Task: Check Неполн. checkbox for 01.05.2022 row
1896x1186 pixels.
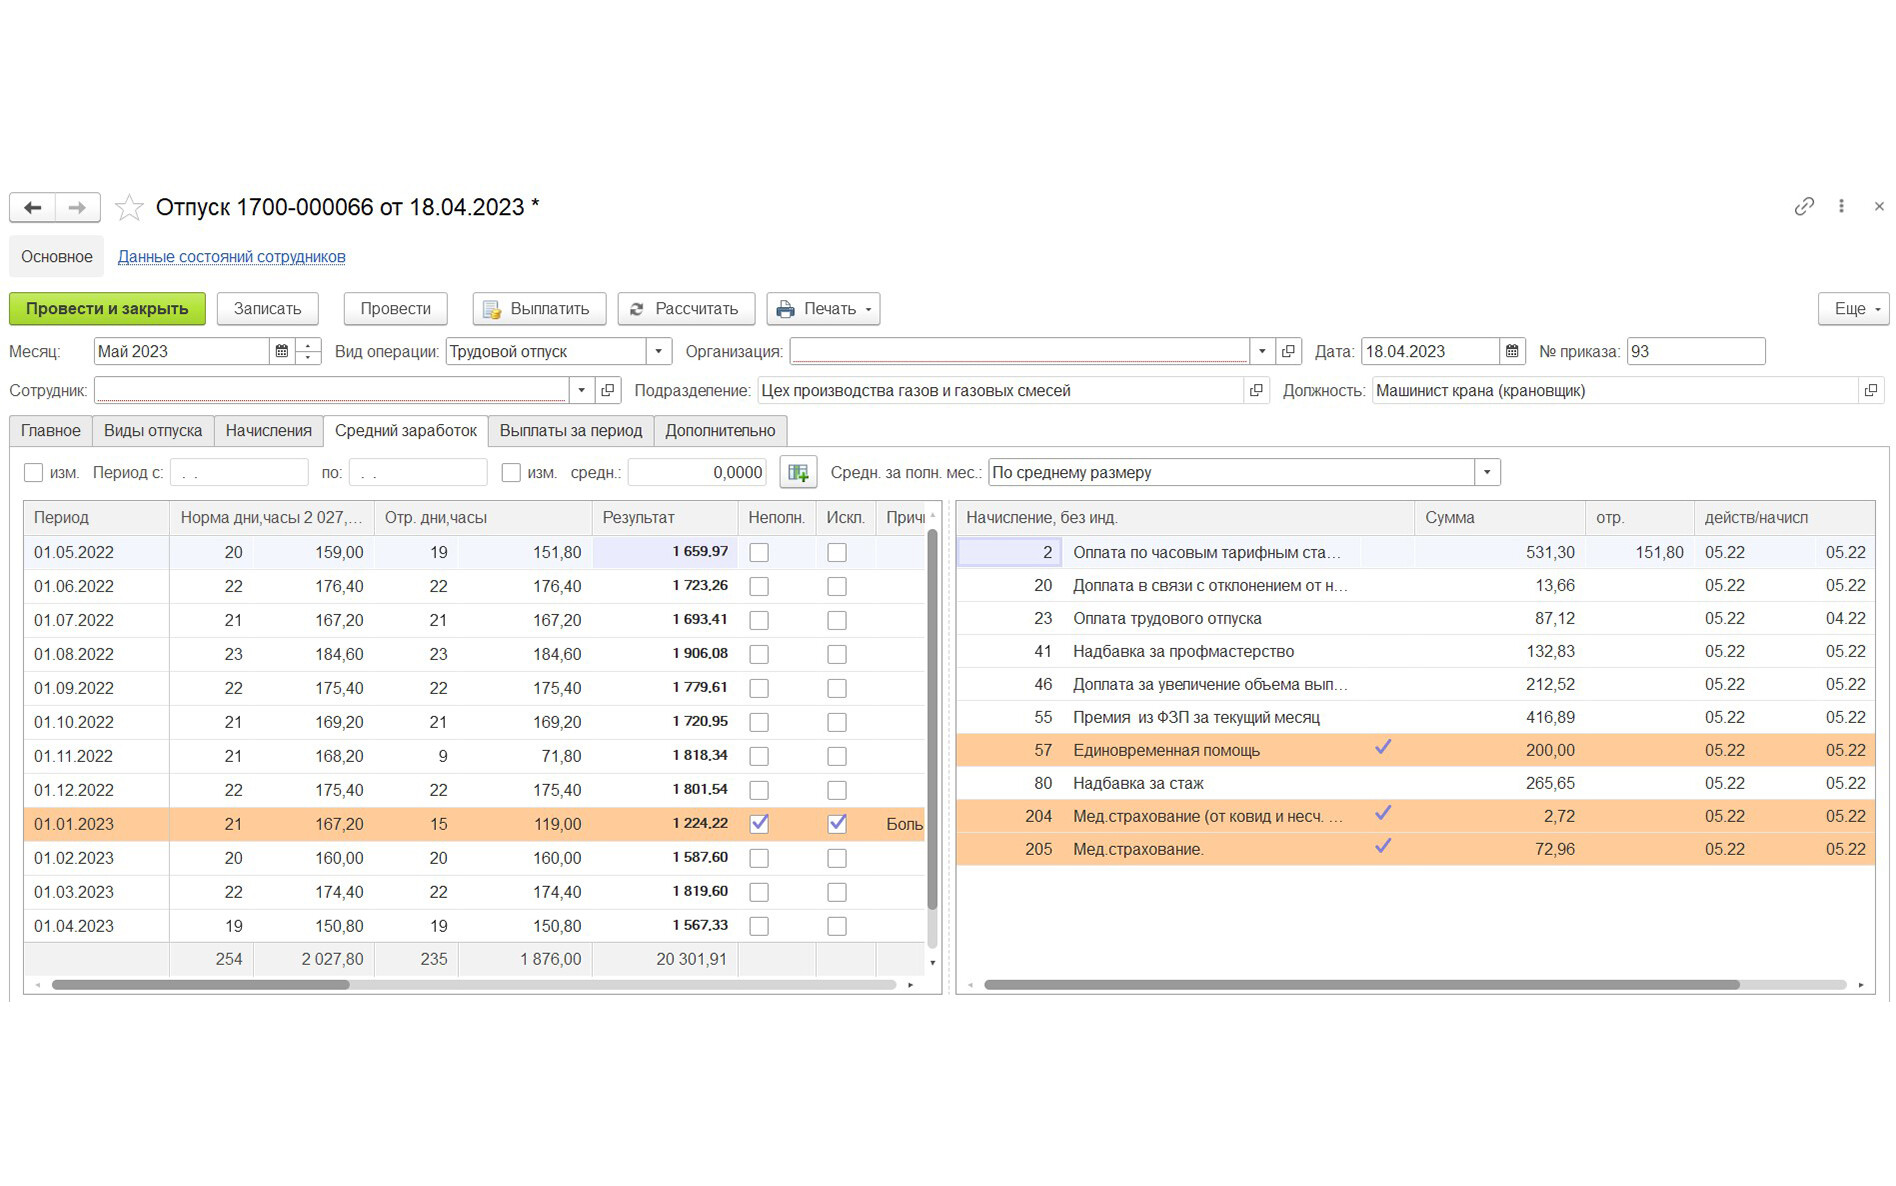Action: click(x=759, y=553)
